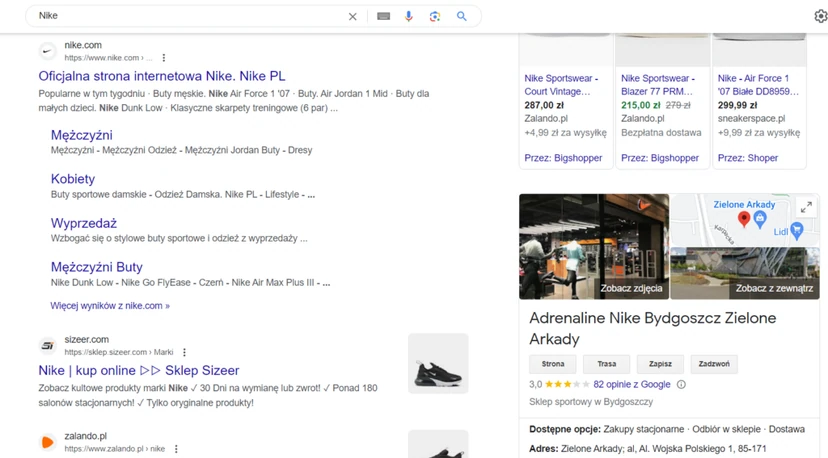Open Nike Sportswear Blazer 77 PRM product
Image resolution: width=828 pixels, height=458 pixels.
658,85
